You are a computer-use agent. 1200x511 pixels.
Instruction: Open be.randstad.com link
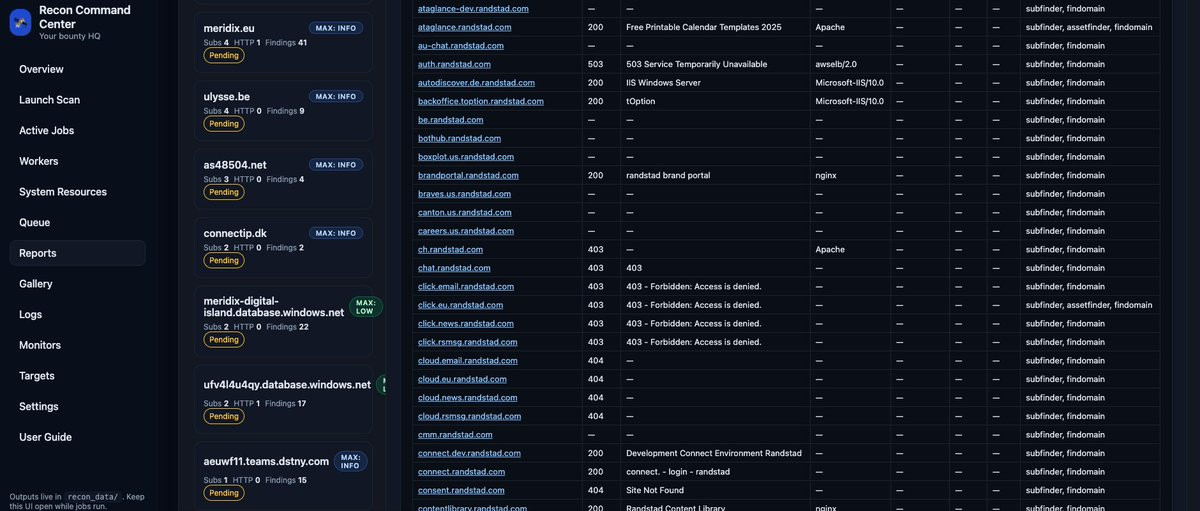tap(450, 119)
